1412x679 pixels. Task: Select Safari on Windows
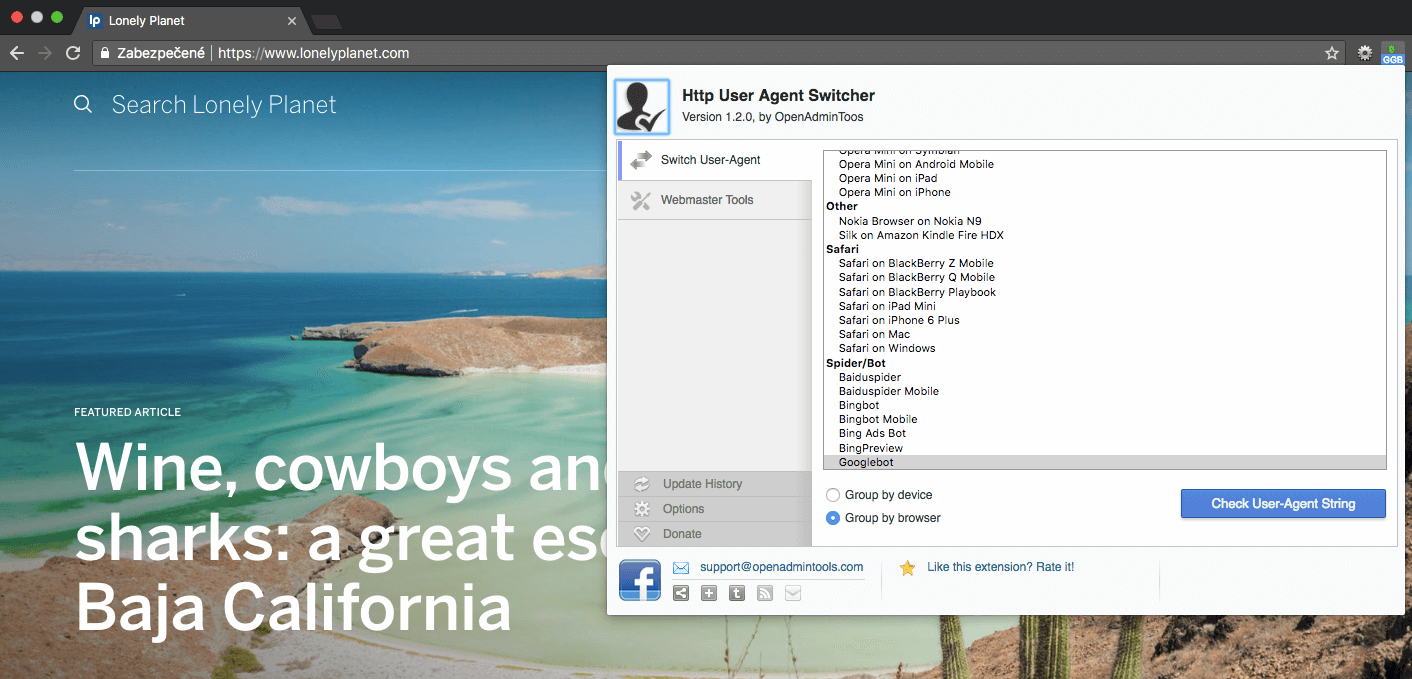(887, 348)
